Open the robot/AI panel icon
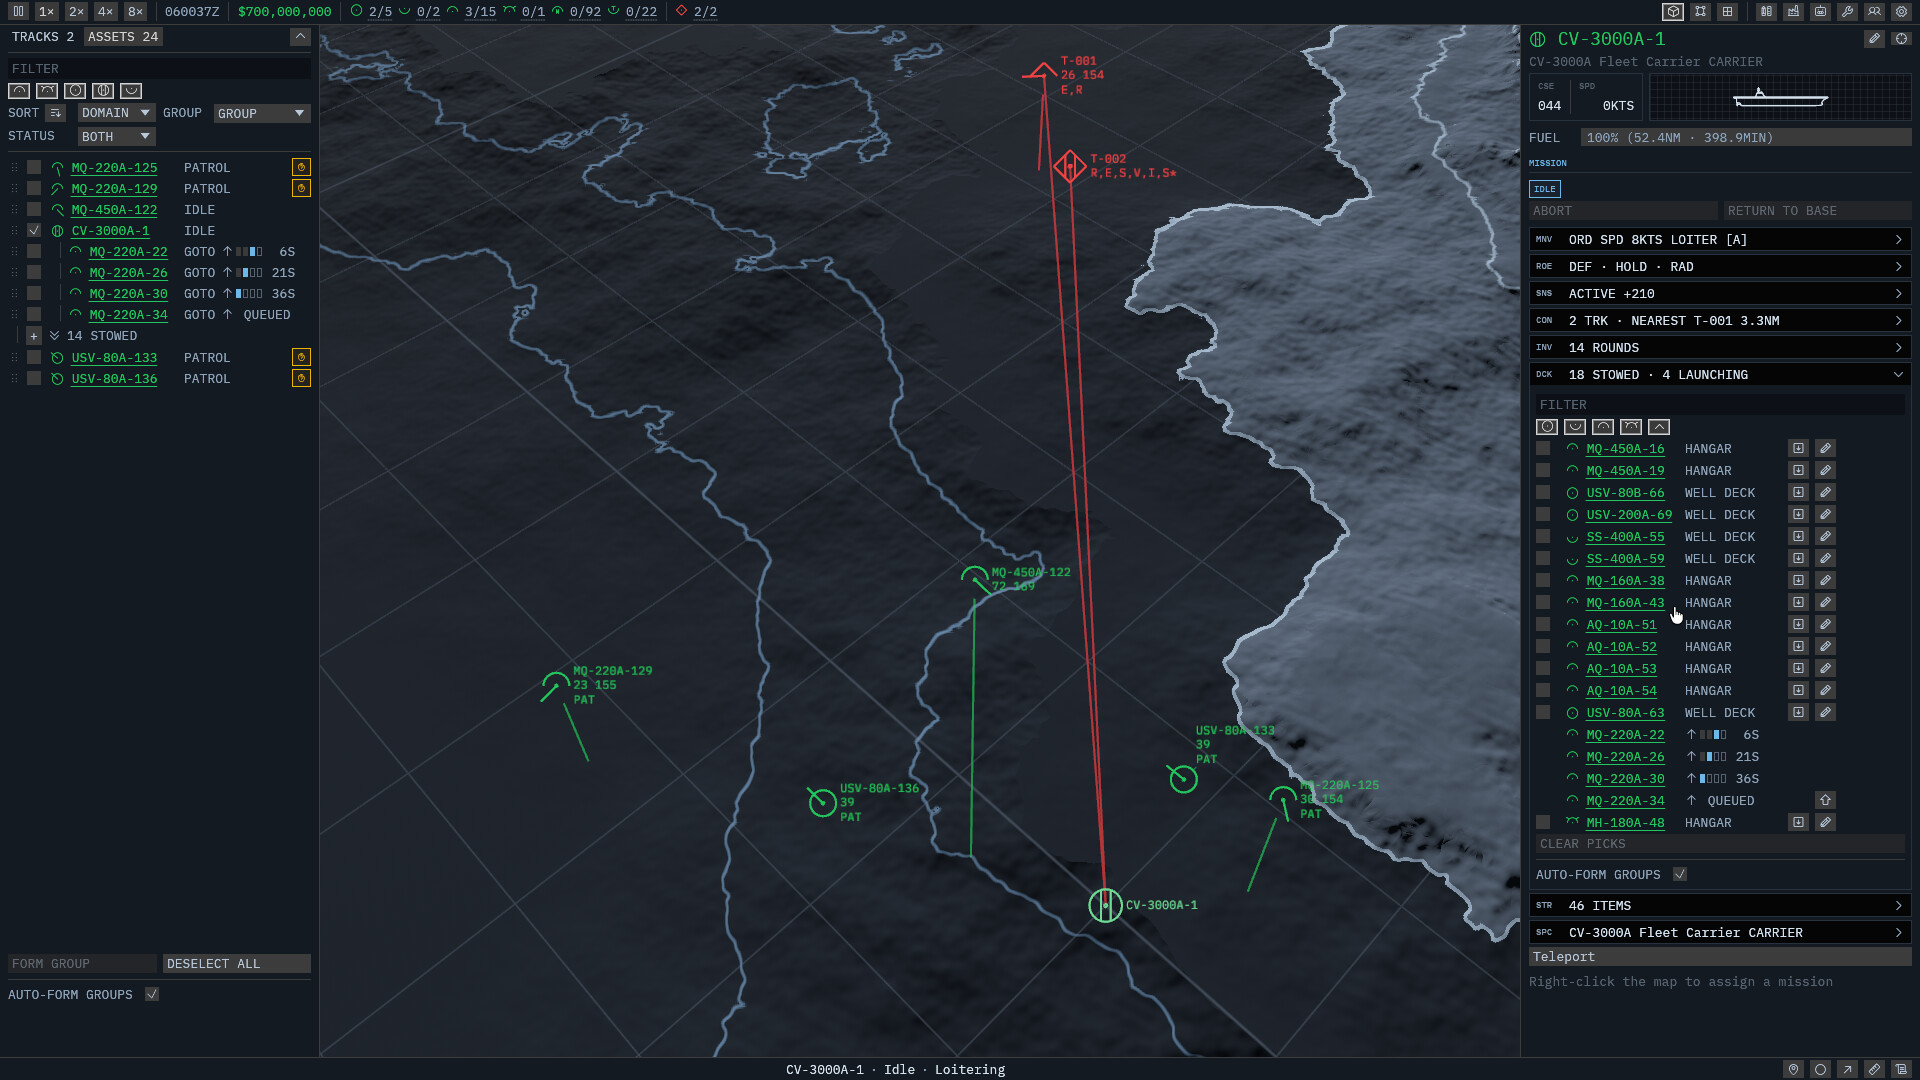 1821,11
